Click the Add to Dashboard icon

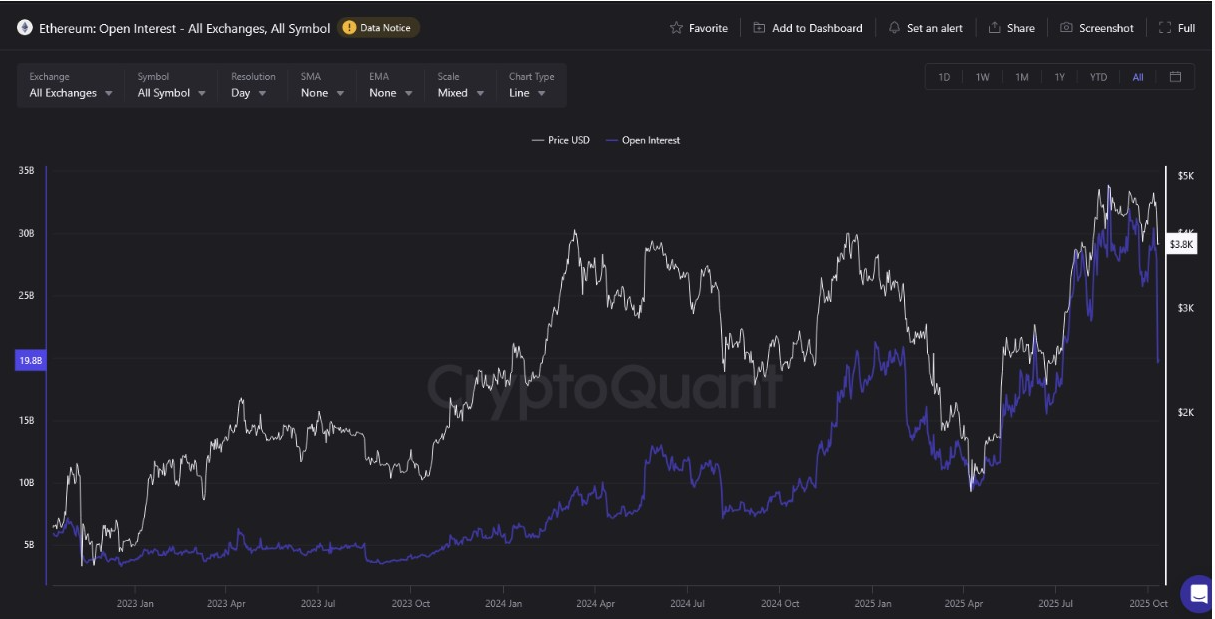759,28
